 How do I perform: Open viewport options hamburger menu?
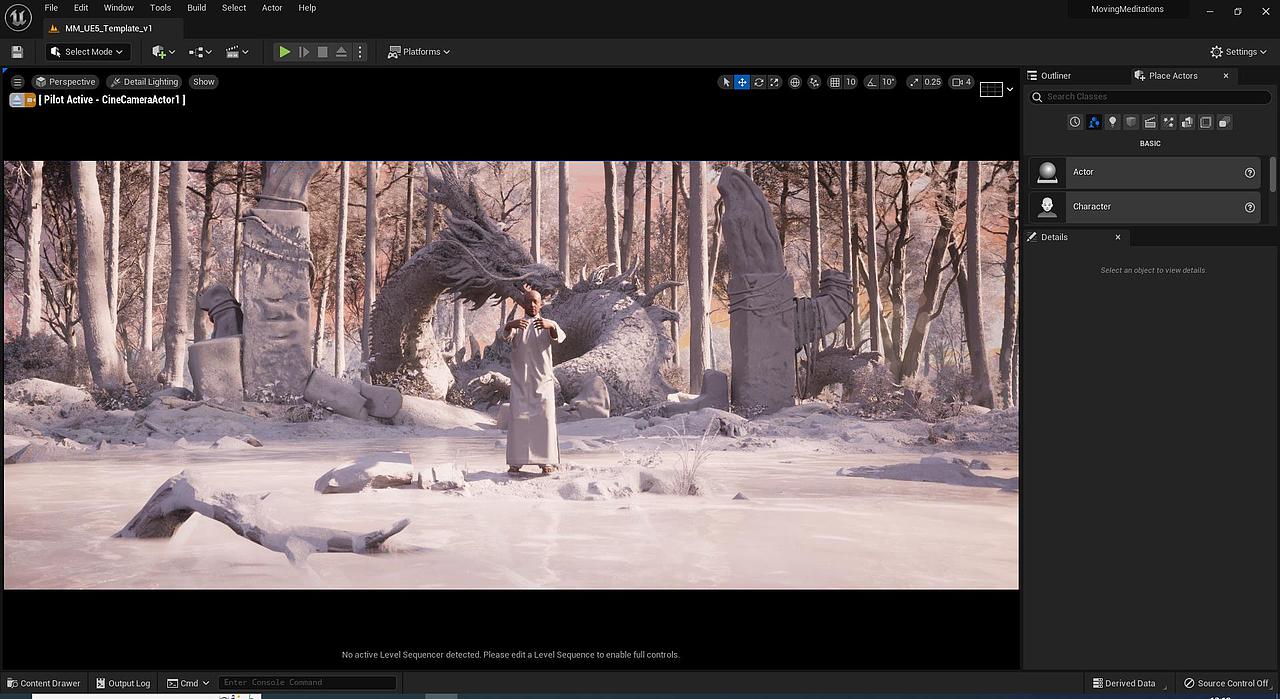[17, 82]
